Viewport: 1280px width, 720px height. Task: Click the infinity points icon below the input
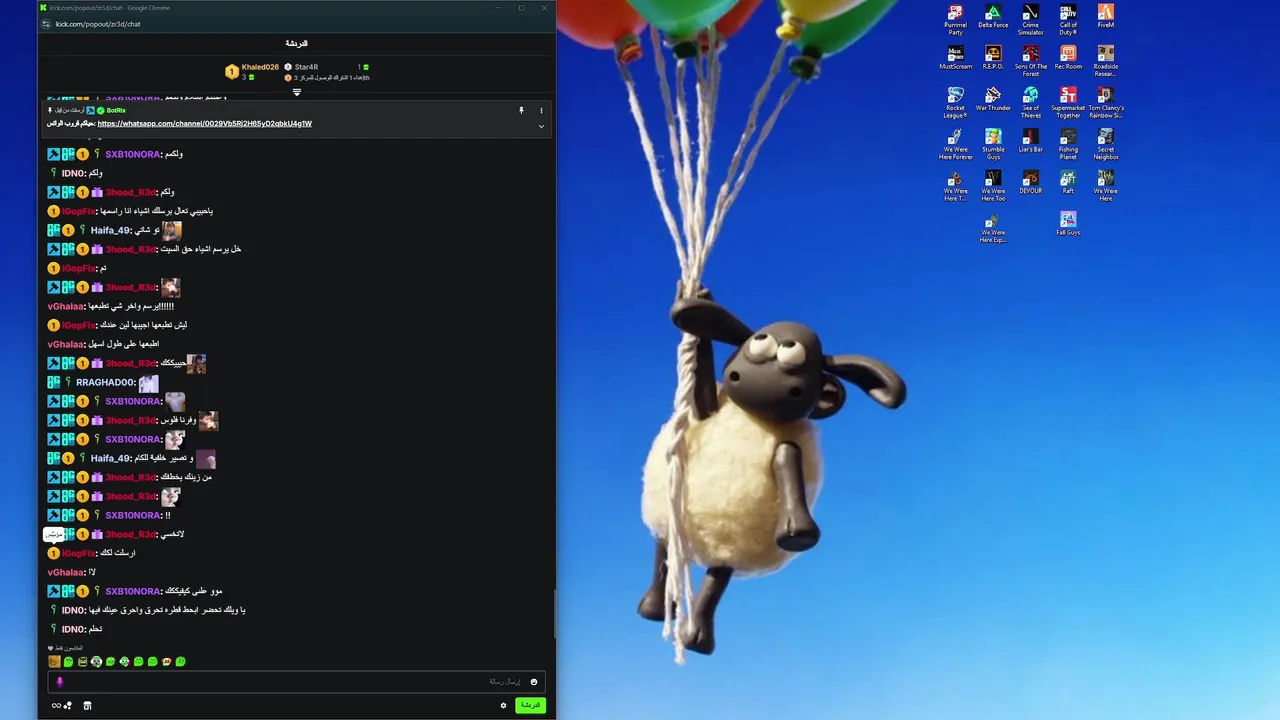[61, 705]
